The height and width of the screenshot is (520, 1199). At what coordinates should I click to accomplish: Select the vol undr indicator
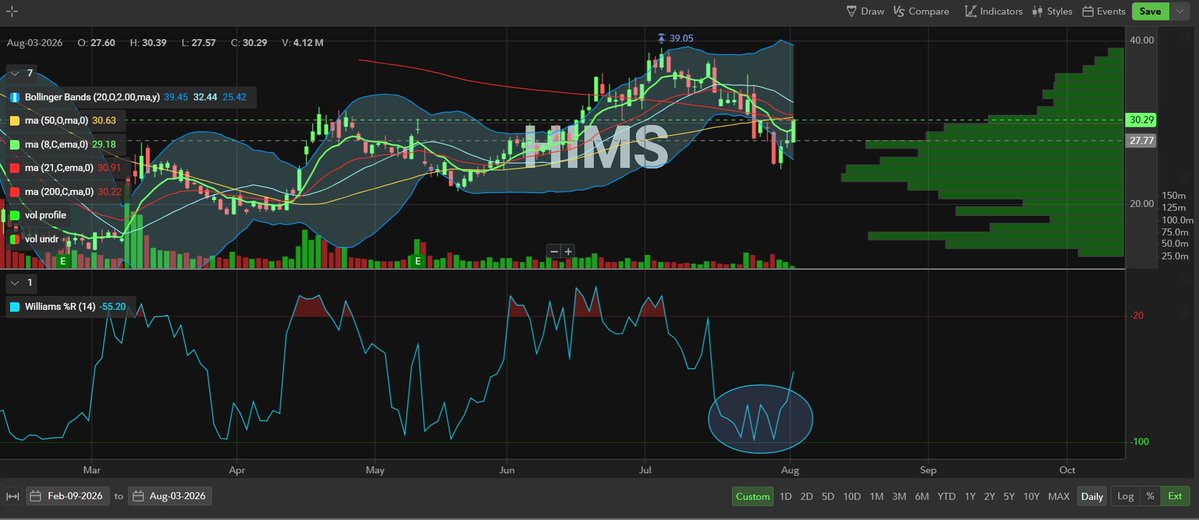41,239
